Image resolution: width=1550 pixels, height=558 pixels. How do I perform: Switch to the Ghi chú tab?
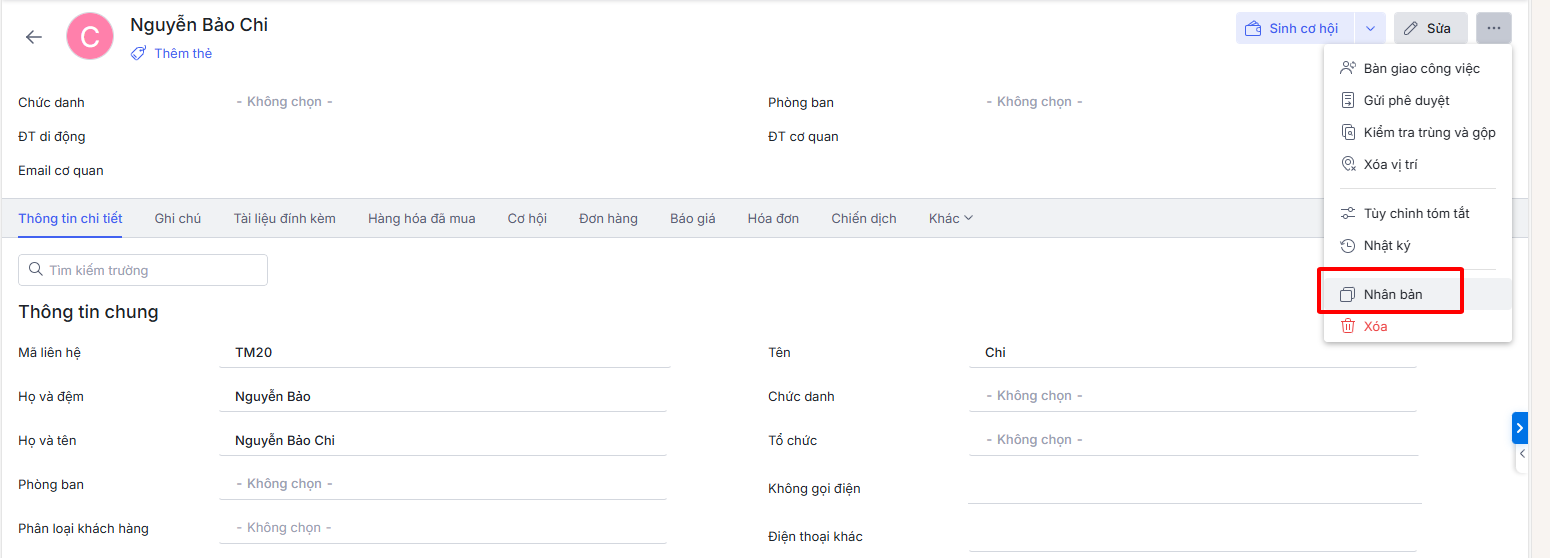[178, 219]
